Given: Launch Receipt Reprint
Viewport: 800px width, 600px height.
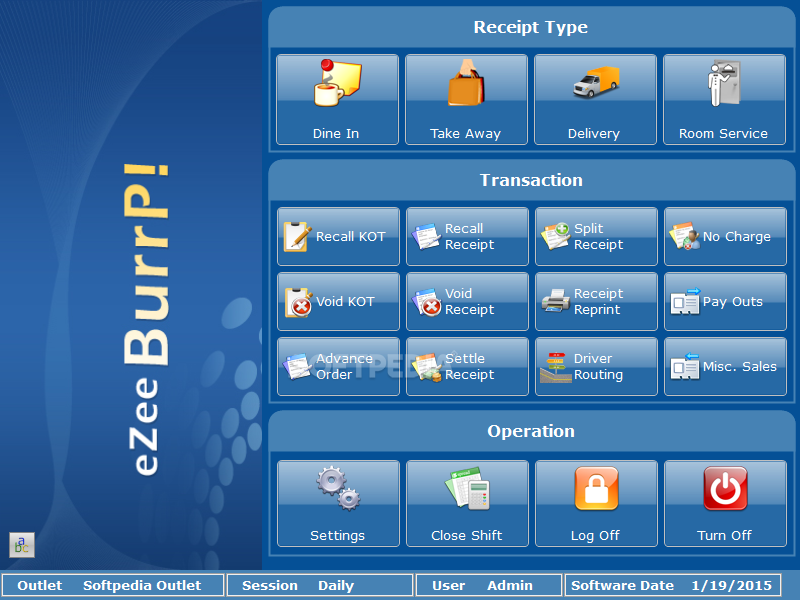Looking at the screenshot, I should pos(596,302).
